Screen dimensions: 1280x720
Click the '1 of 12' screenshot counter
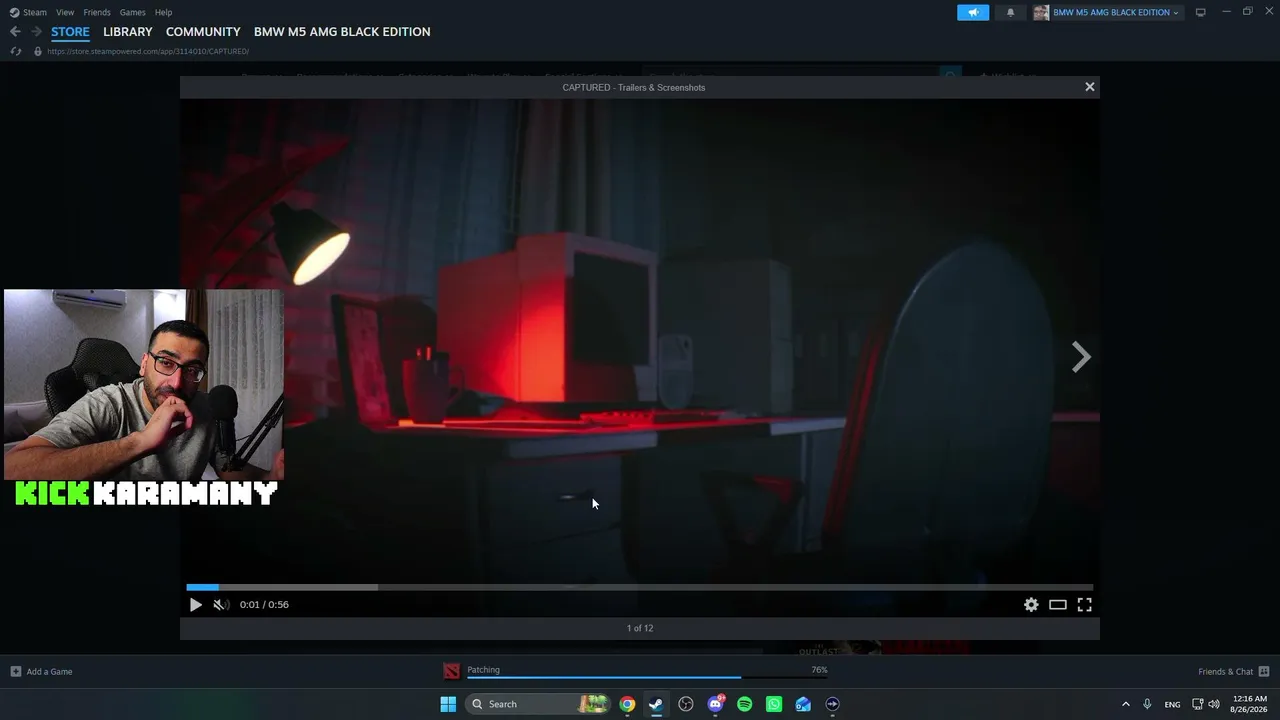[x=640, y=628]
